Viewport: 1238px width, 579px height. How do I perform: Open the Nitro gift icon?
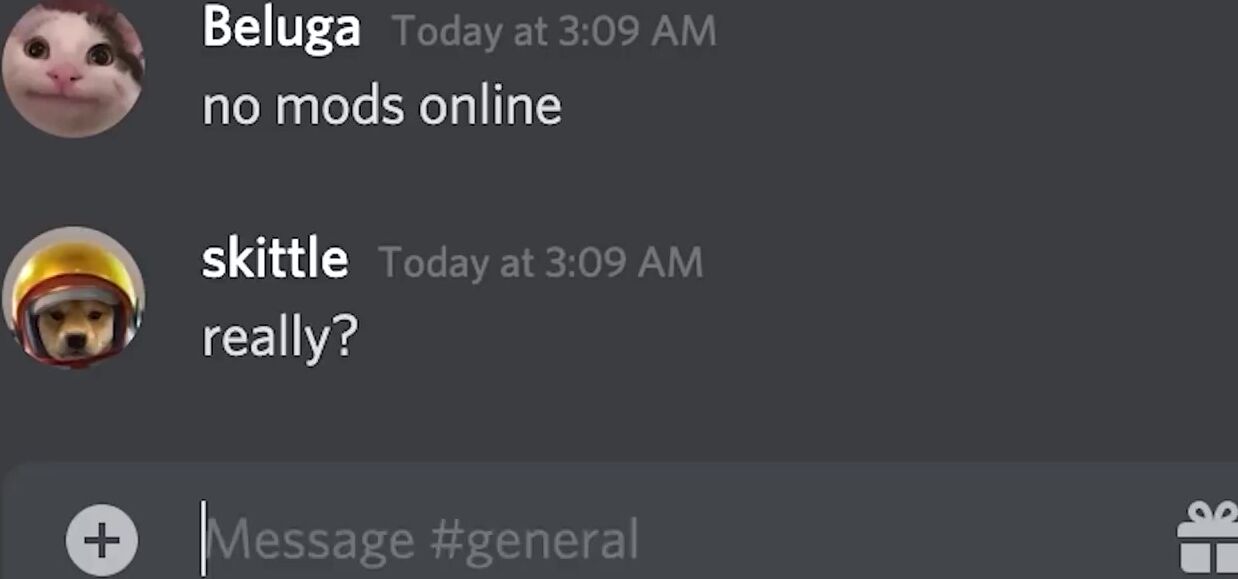[x=1208, y=538]
